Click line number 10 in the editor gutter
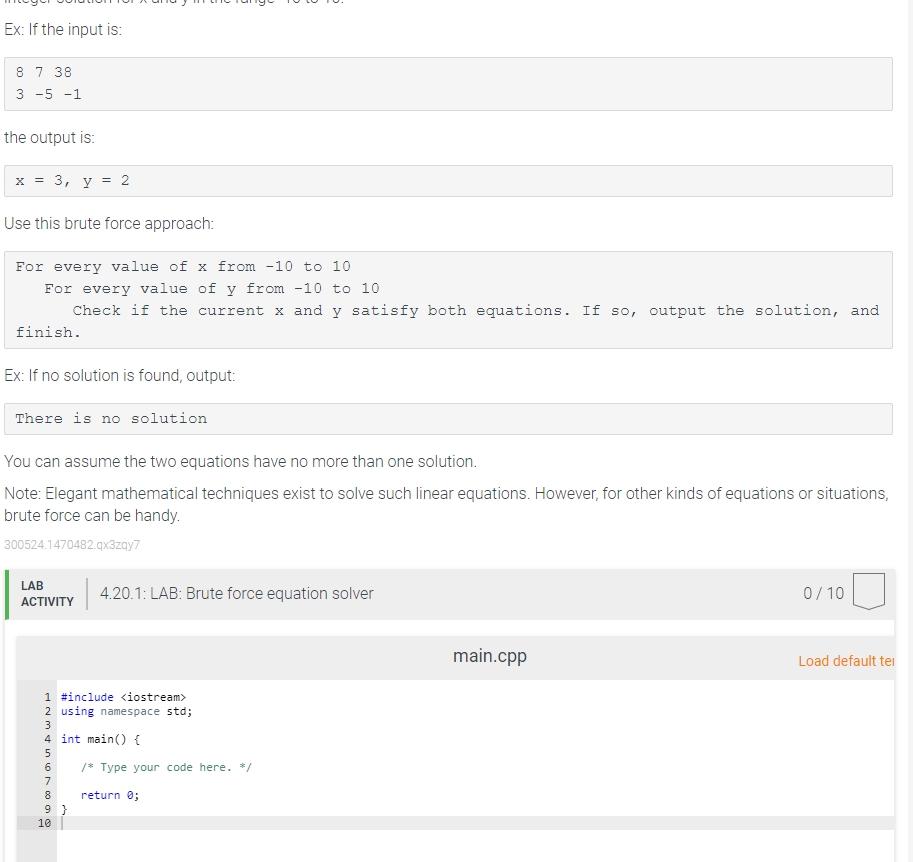Viewport: 913px width, 862px height. [x=43, y=823]
